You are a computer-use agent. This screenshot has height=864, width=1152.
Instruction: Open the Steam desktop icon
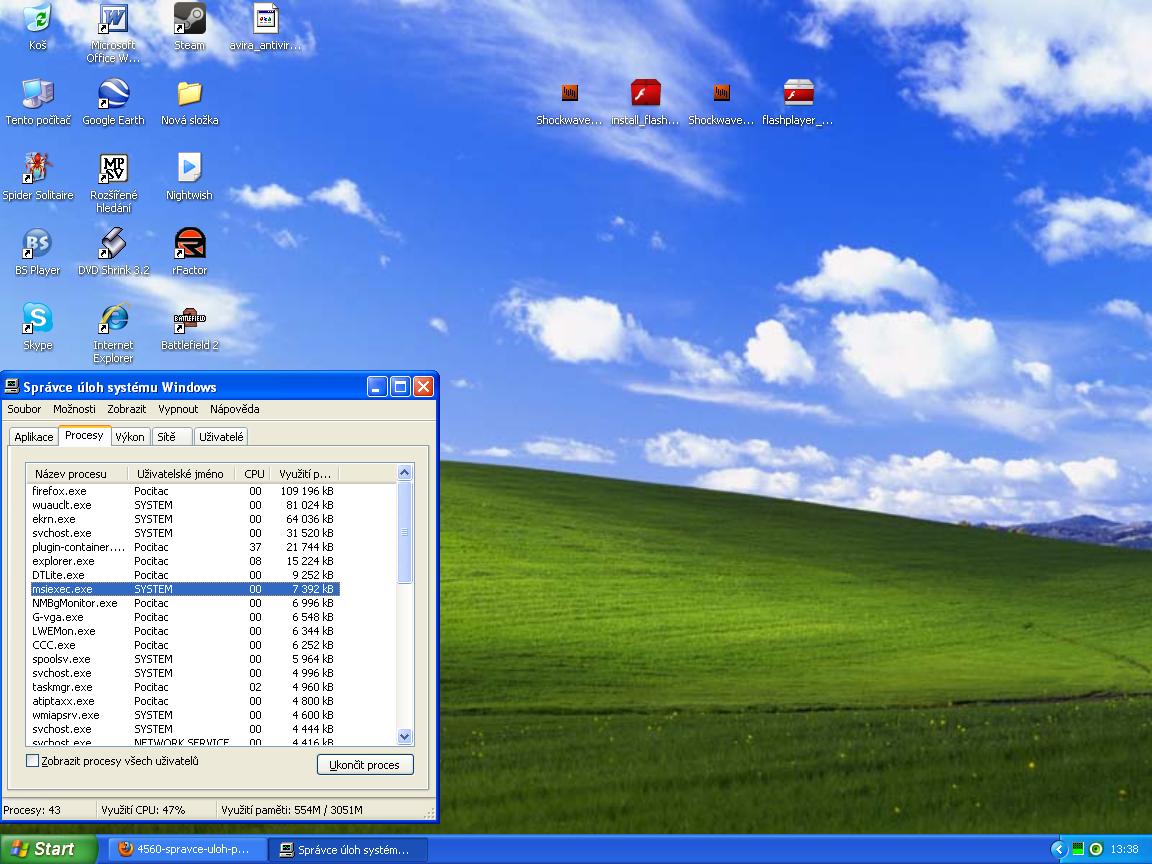189,20
